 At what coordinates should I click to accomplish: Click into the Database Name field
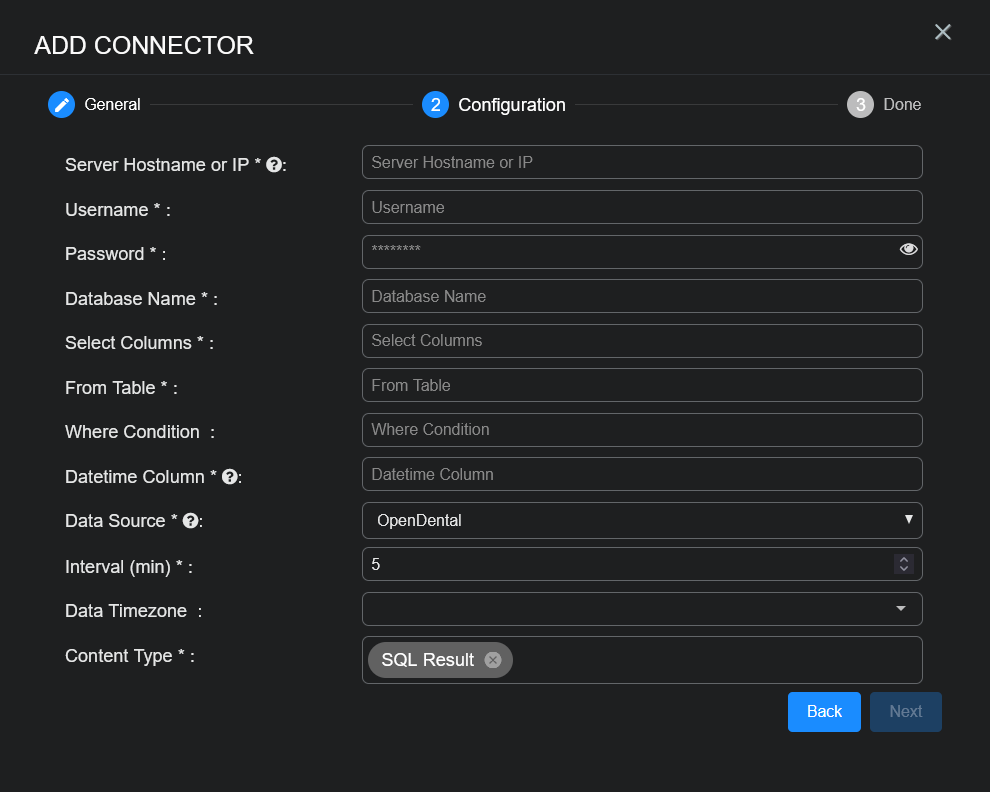(641, 296)
